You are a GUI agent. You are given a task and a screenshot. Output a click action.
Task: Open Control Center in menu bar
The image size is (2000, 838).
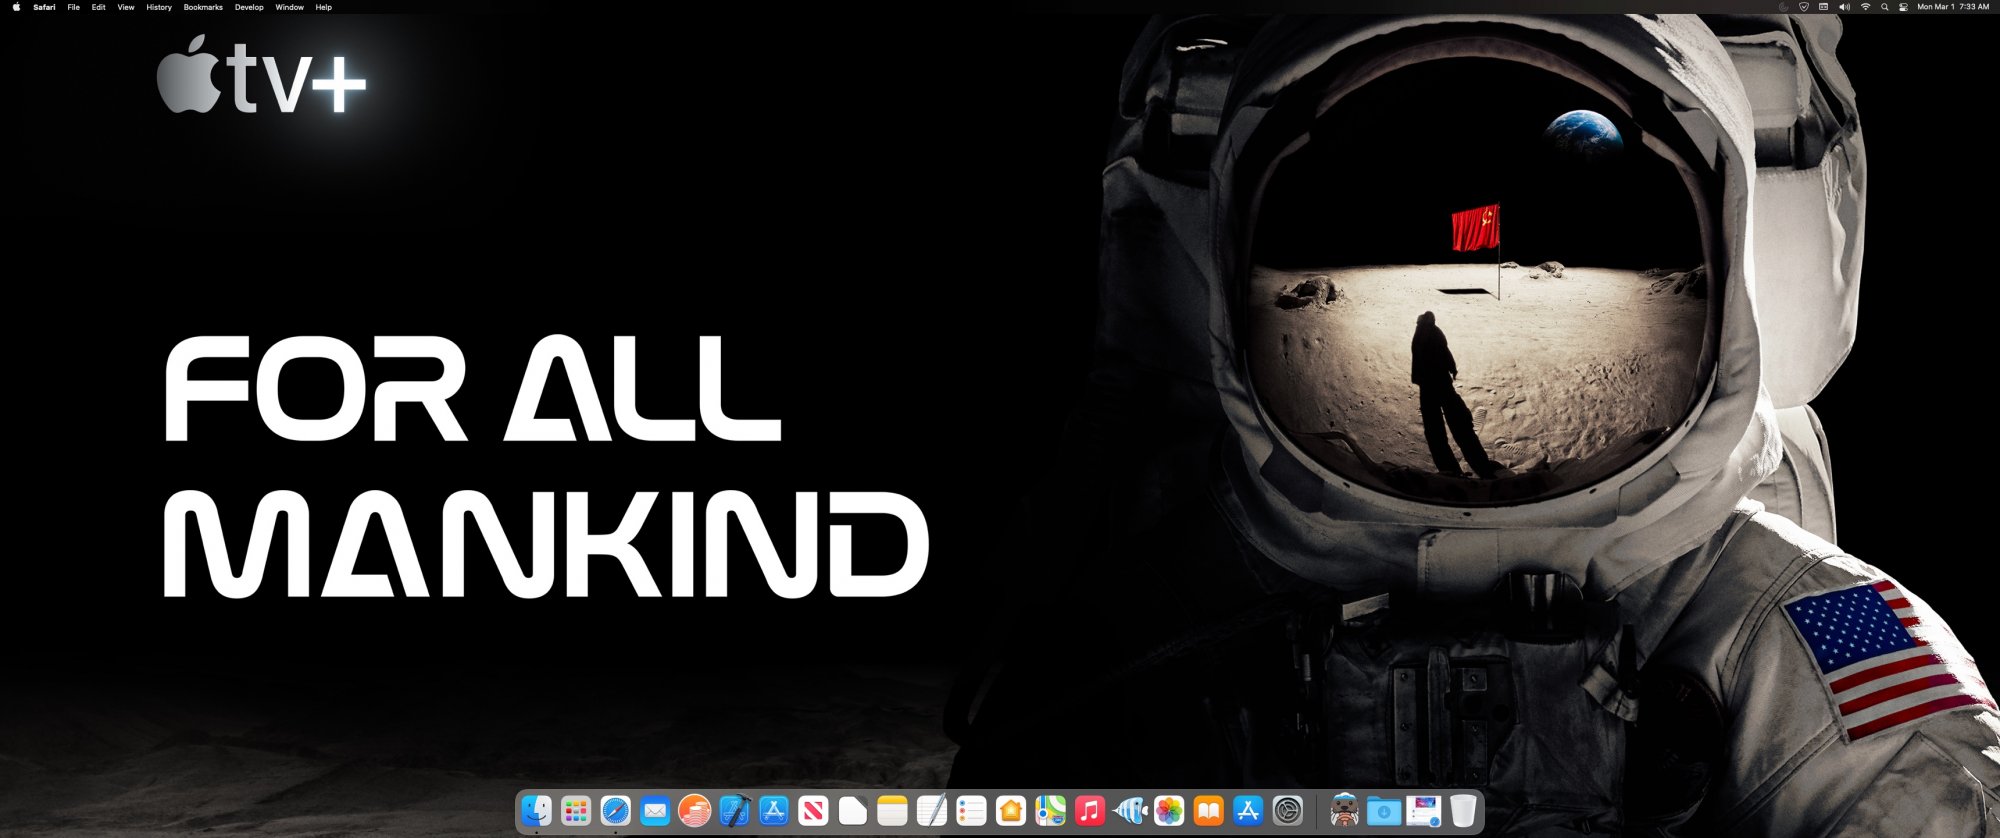point(1903,7)
